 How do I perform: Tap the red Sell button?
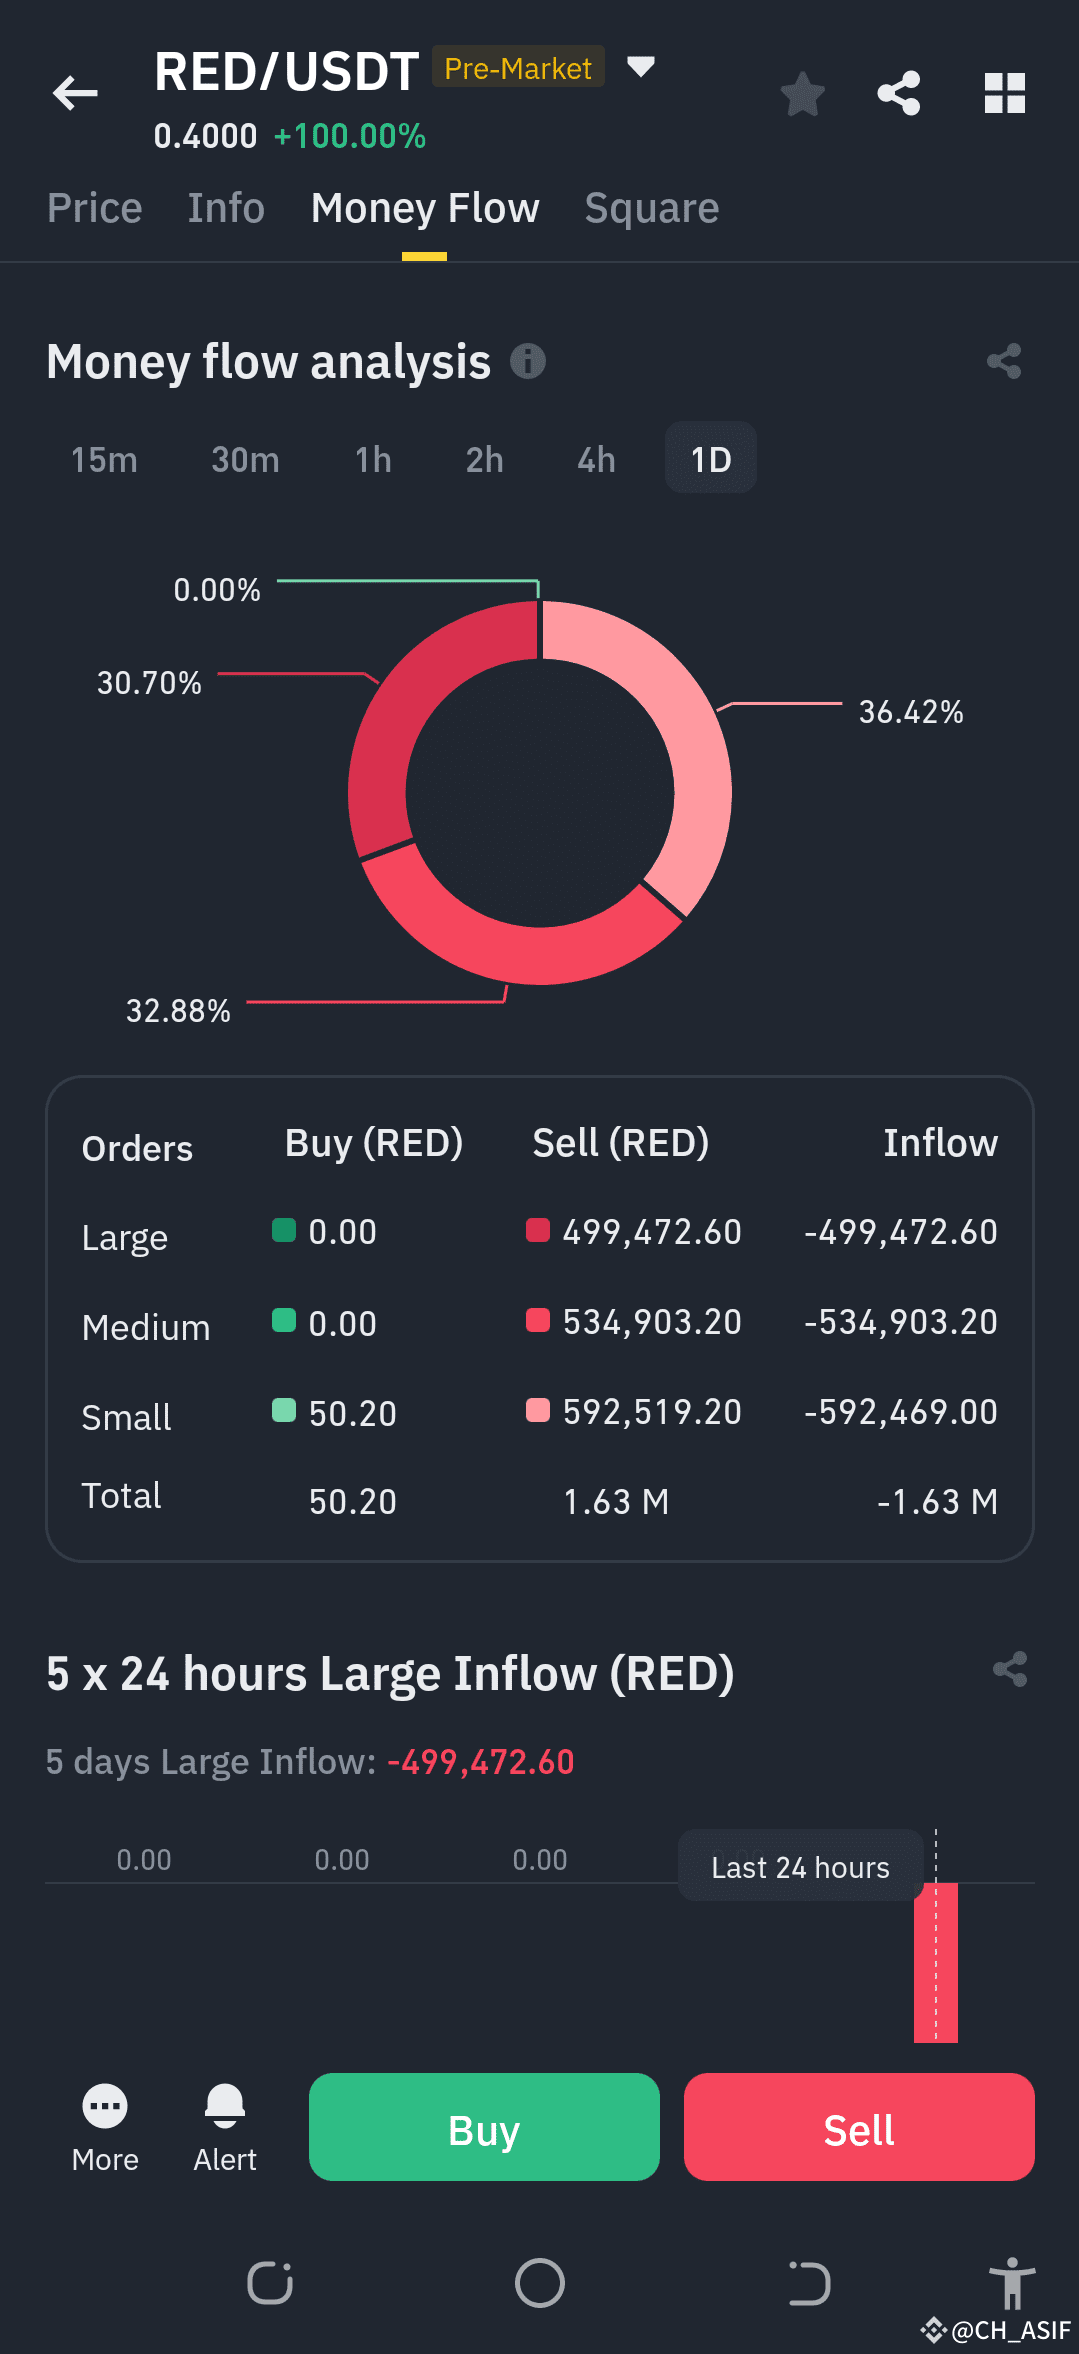pyautogui.click(x=859, y=2127)
